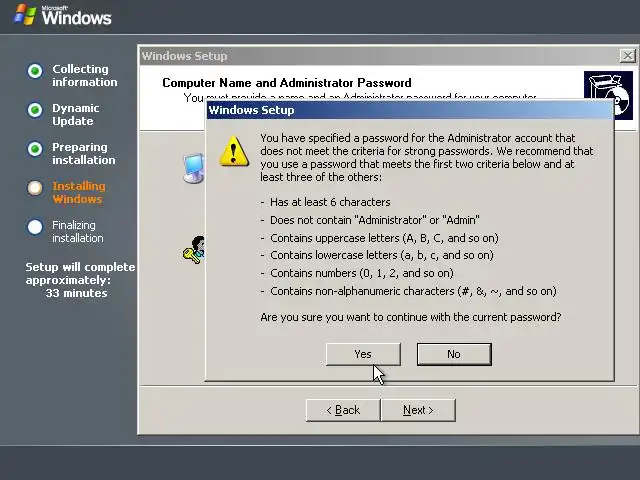Click the '33 minutes' remaining time text
Screen dimensions: 640x480
click(x=76, y=293)
